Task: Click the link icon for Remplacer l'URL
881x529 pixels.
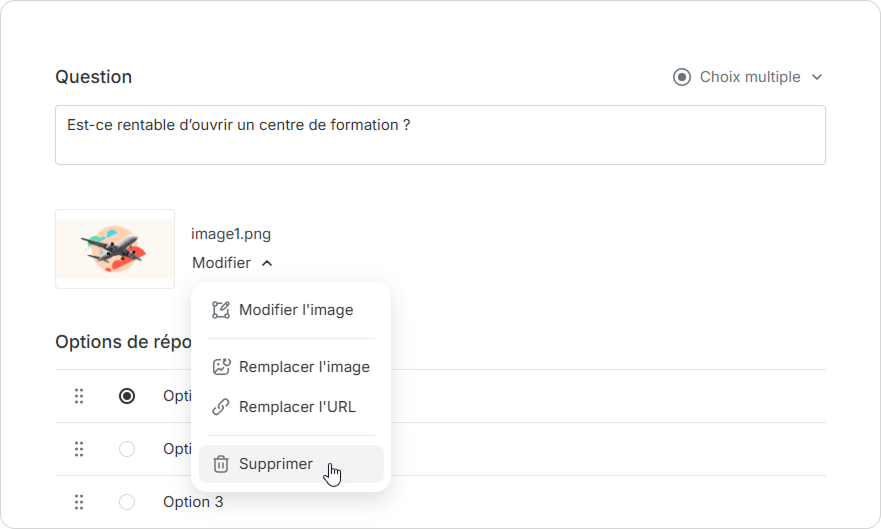Action: click(221, 407)
